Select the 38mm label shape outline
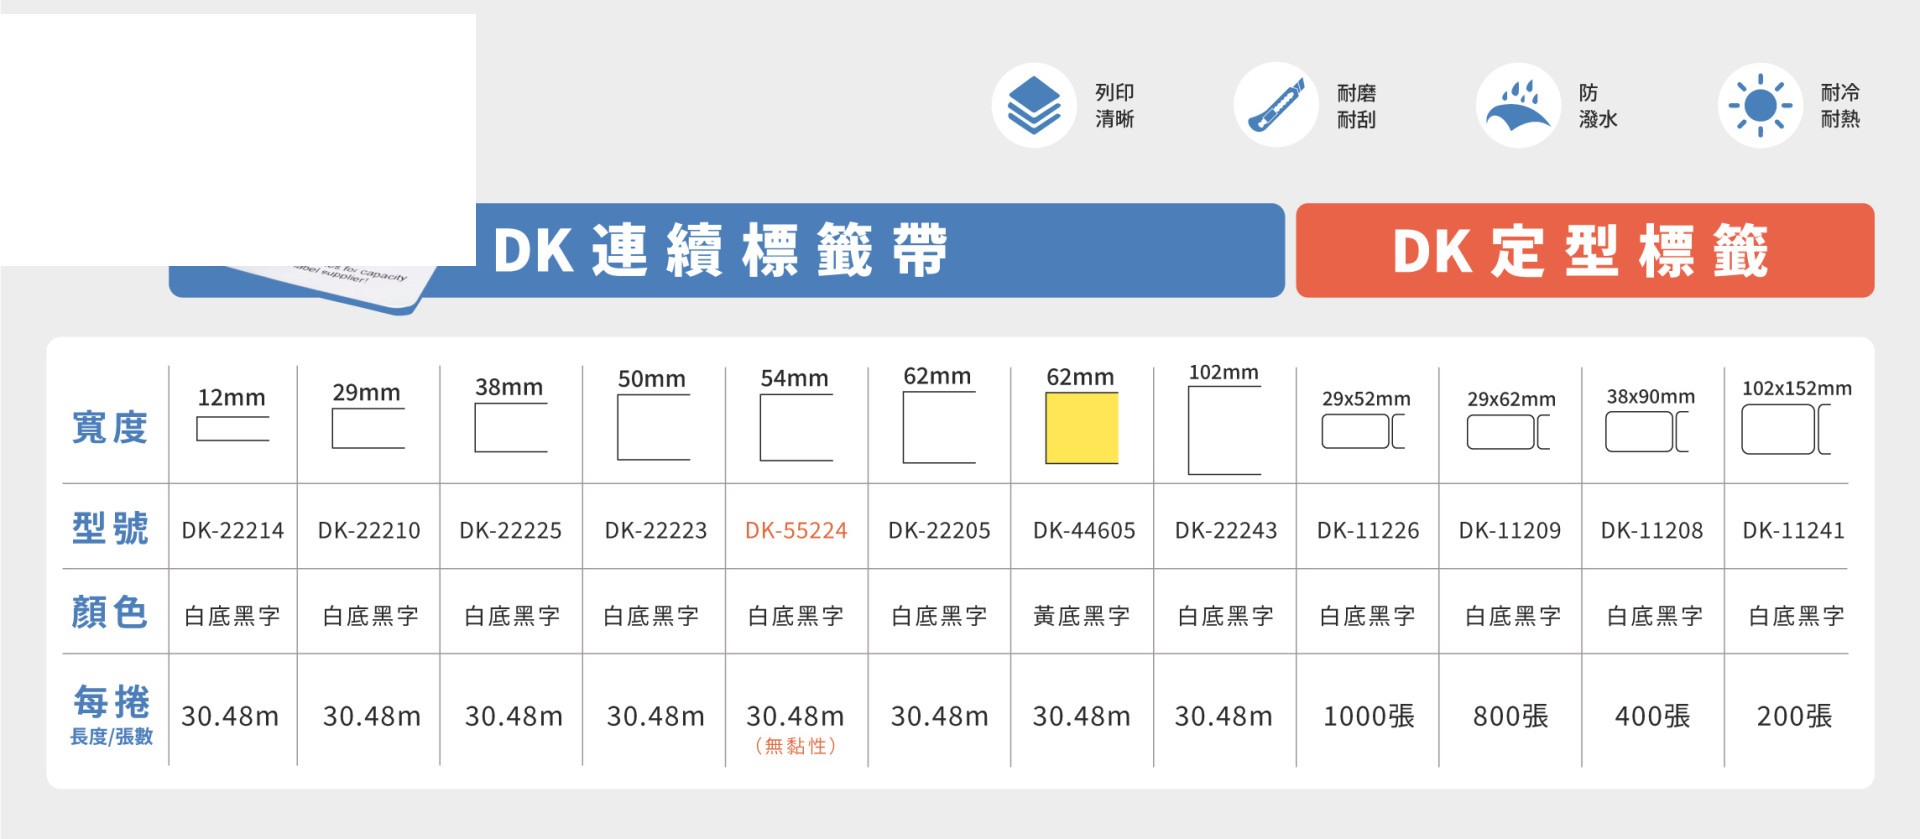Viewport: 1920px width, 839px height. 511,427
